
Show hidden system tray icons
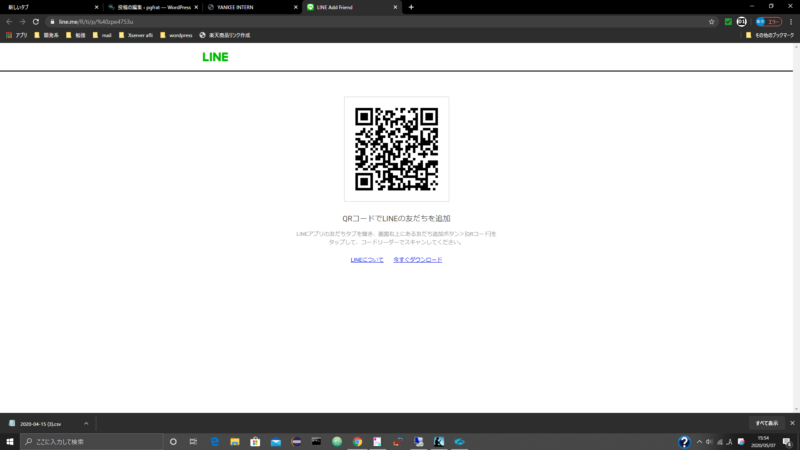click(x=699, y=442)
